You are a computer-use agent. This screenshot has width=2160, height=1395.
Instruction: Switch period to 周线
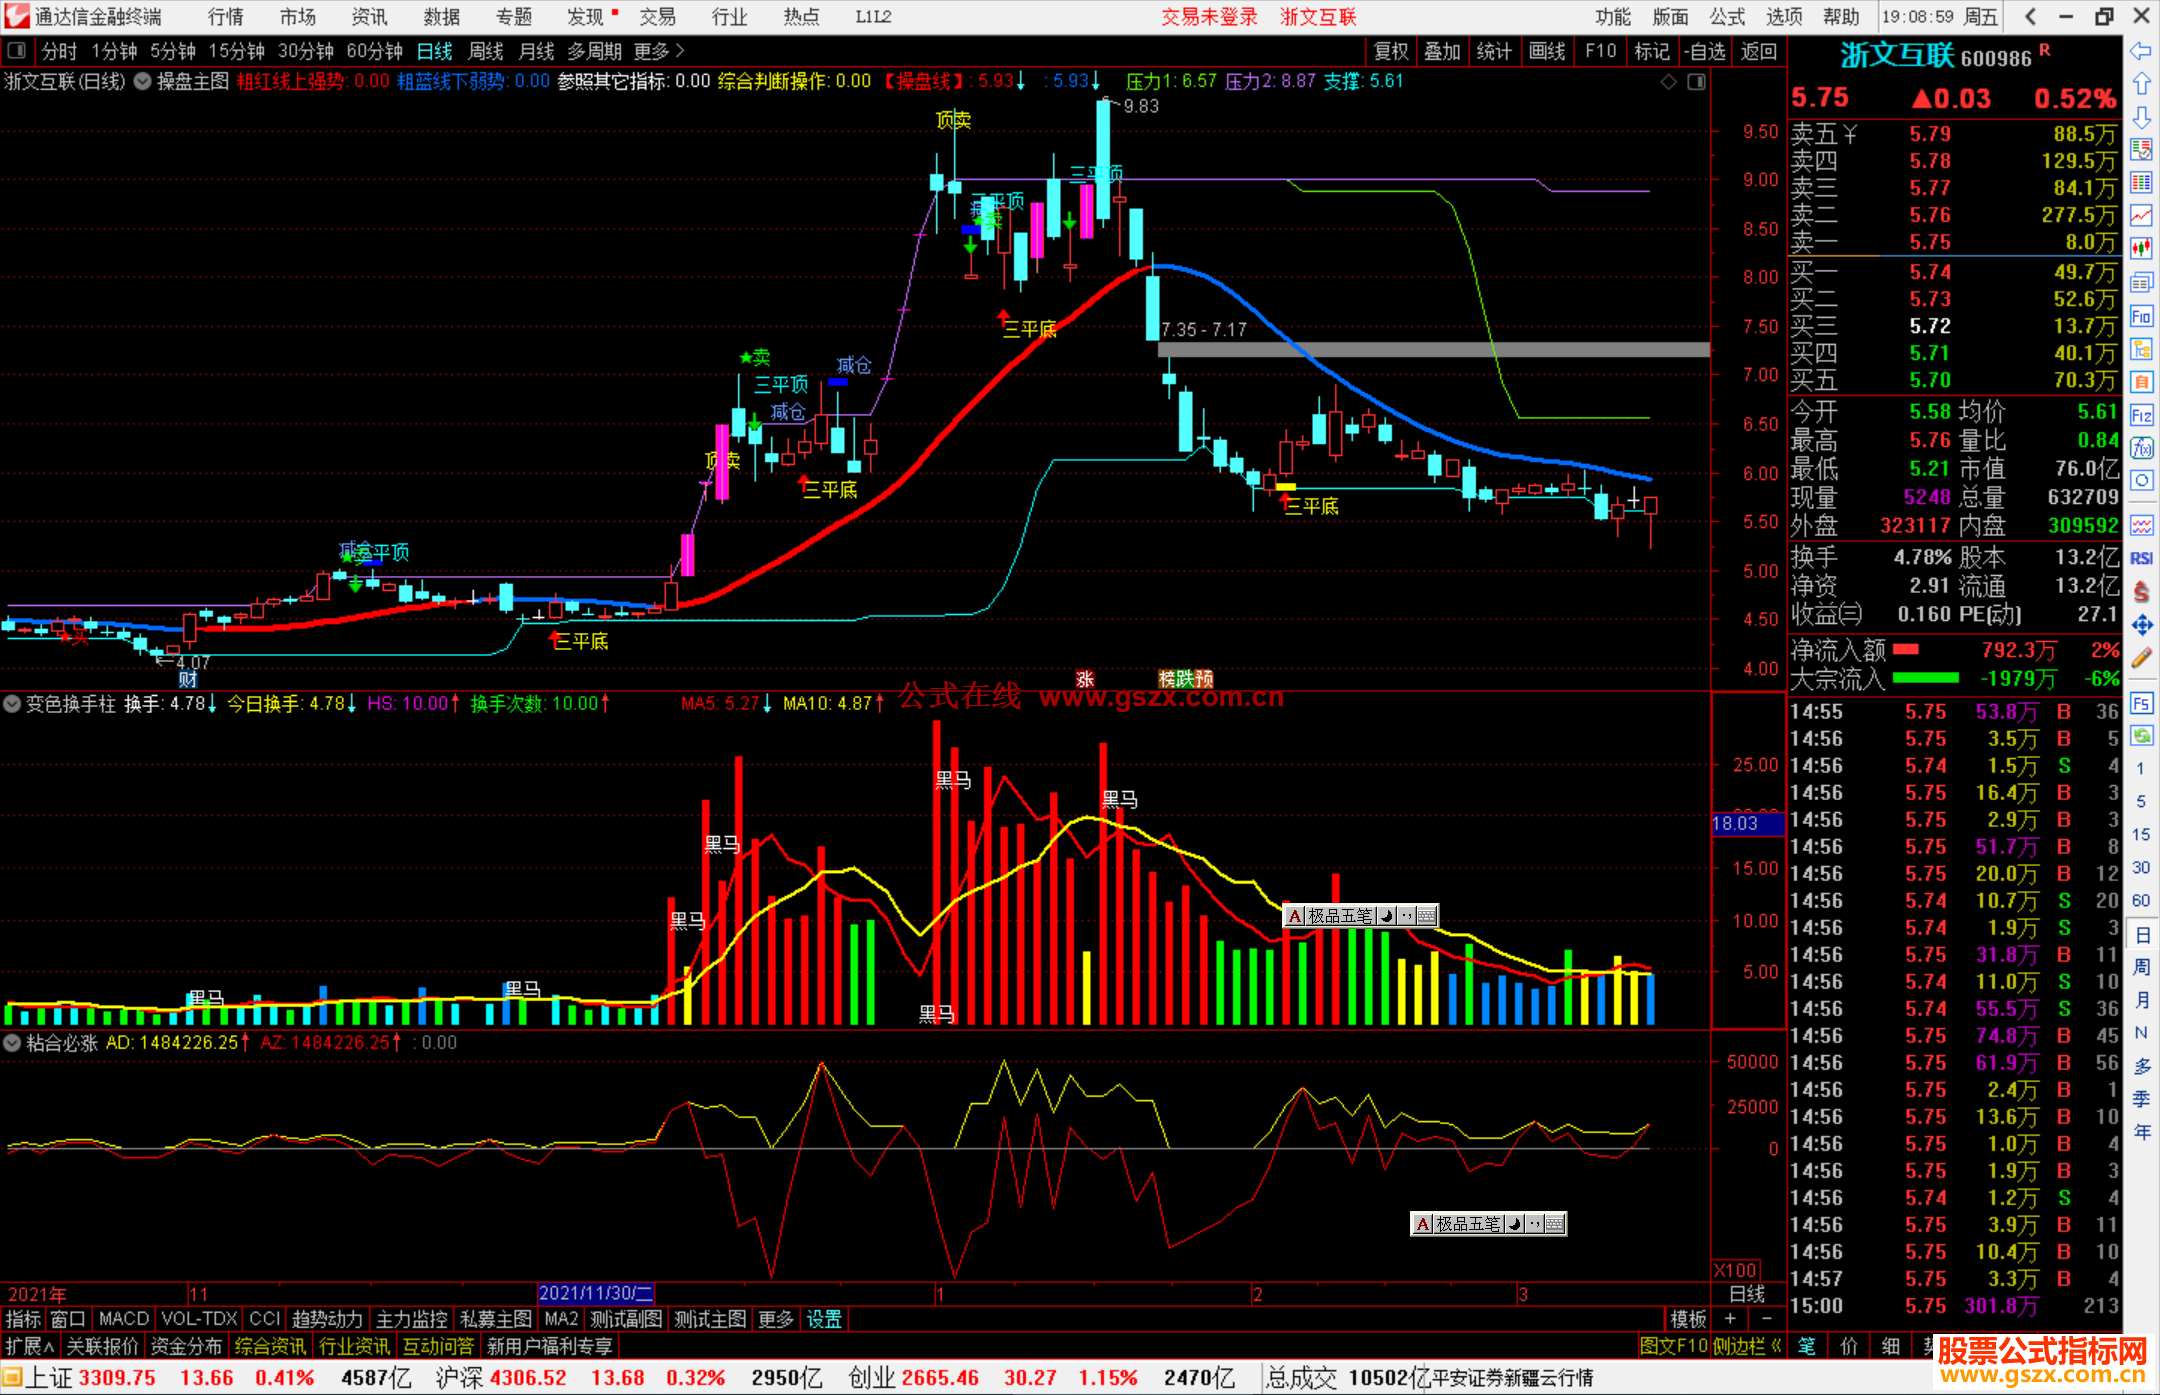point(486,51)
